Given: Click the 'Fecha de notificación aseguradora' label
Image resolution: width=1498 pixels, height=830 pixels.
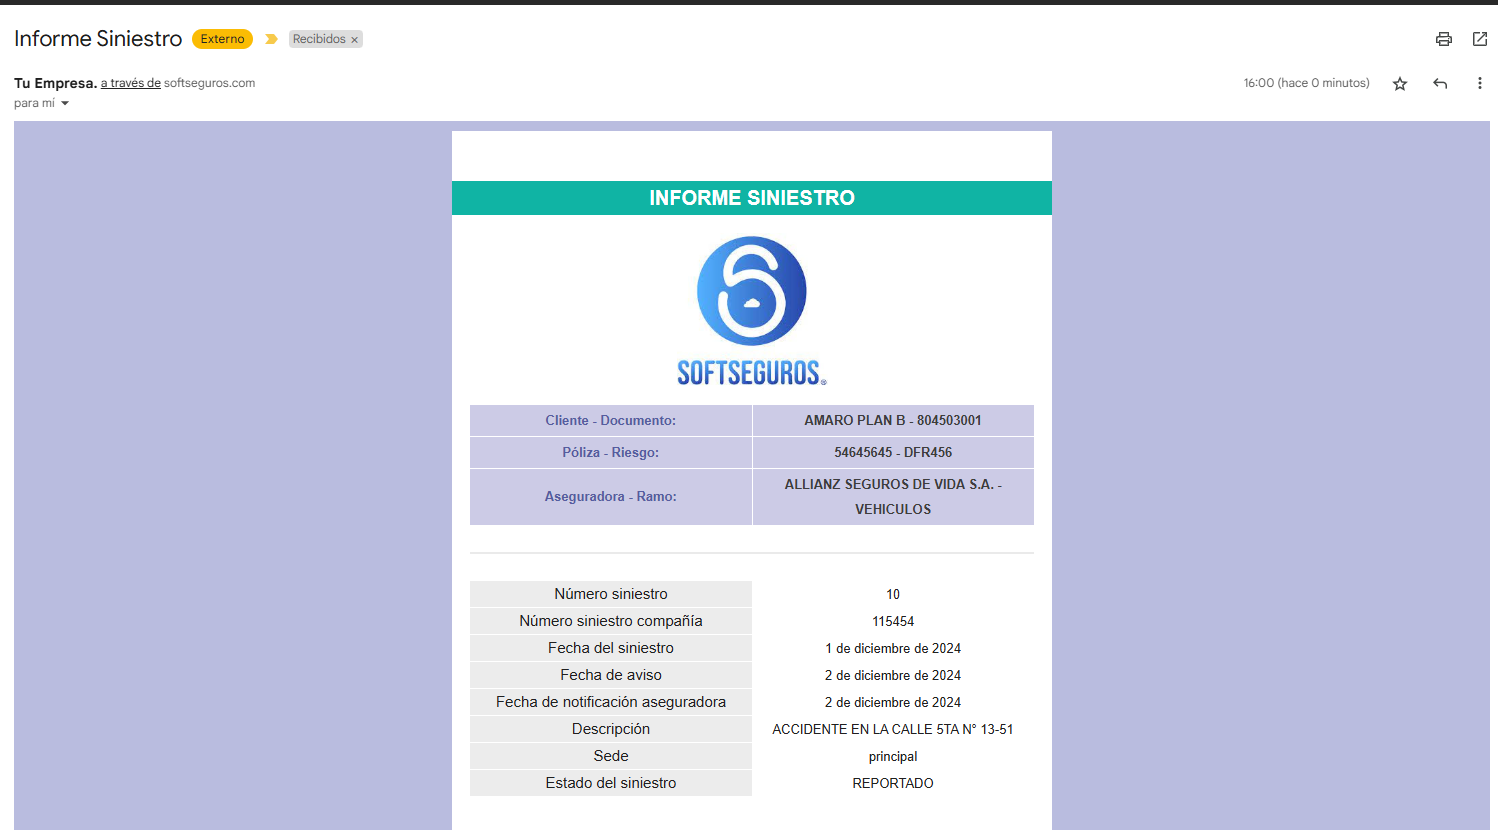Looking at the screenshot, I should point(611,702).
